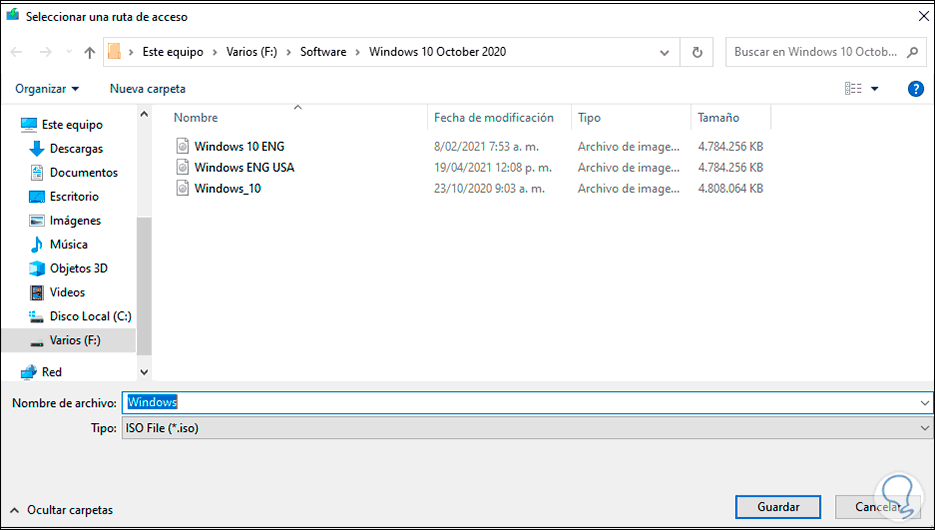Expand the address bar history dropdown
Screen dimensions: 935x530
point(664,52)
